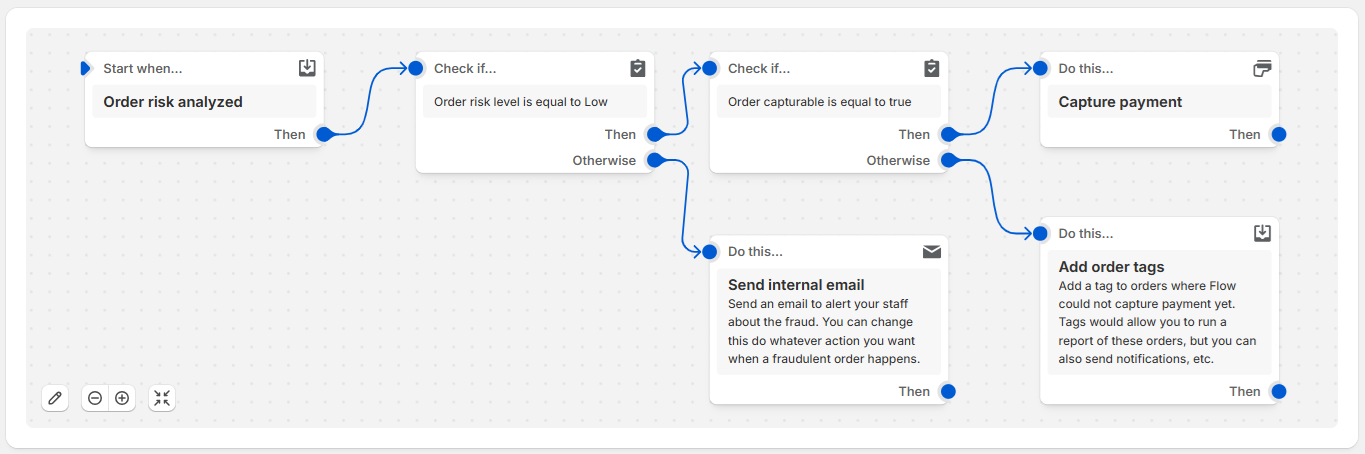Click Otherwise connector dot on Order risk level check
Image resolution: width=1365 pixels, height=454 pixels.
click(x=655, y=160)
